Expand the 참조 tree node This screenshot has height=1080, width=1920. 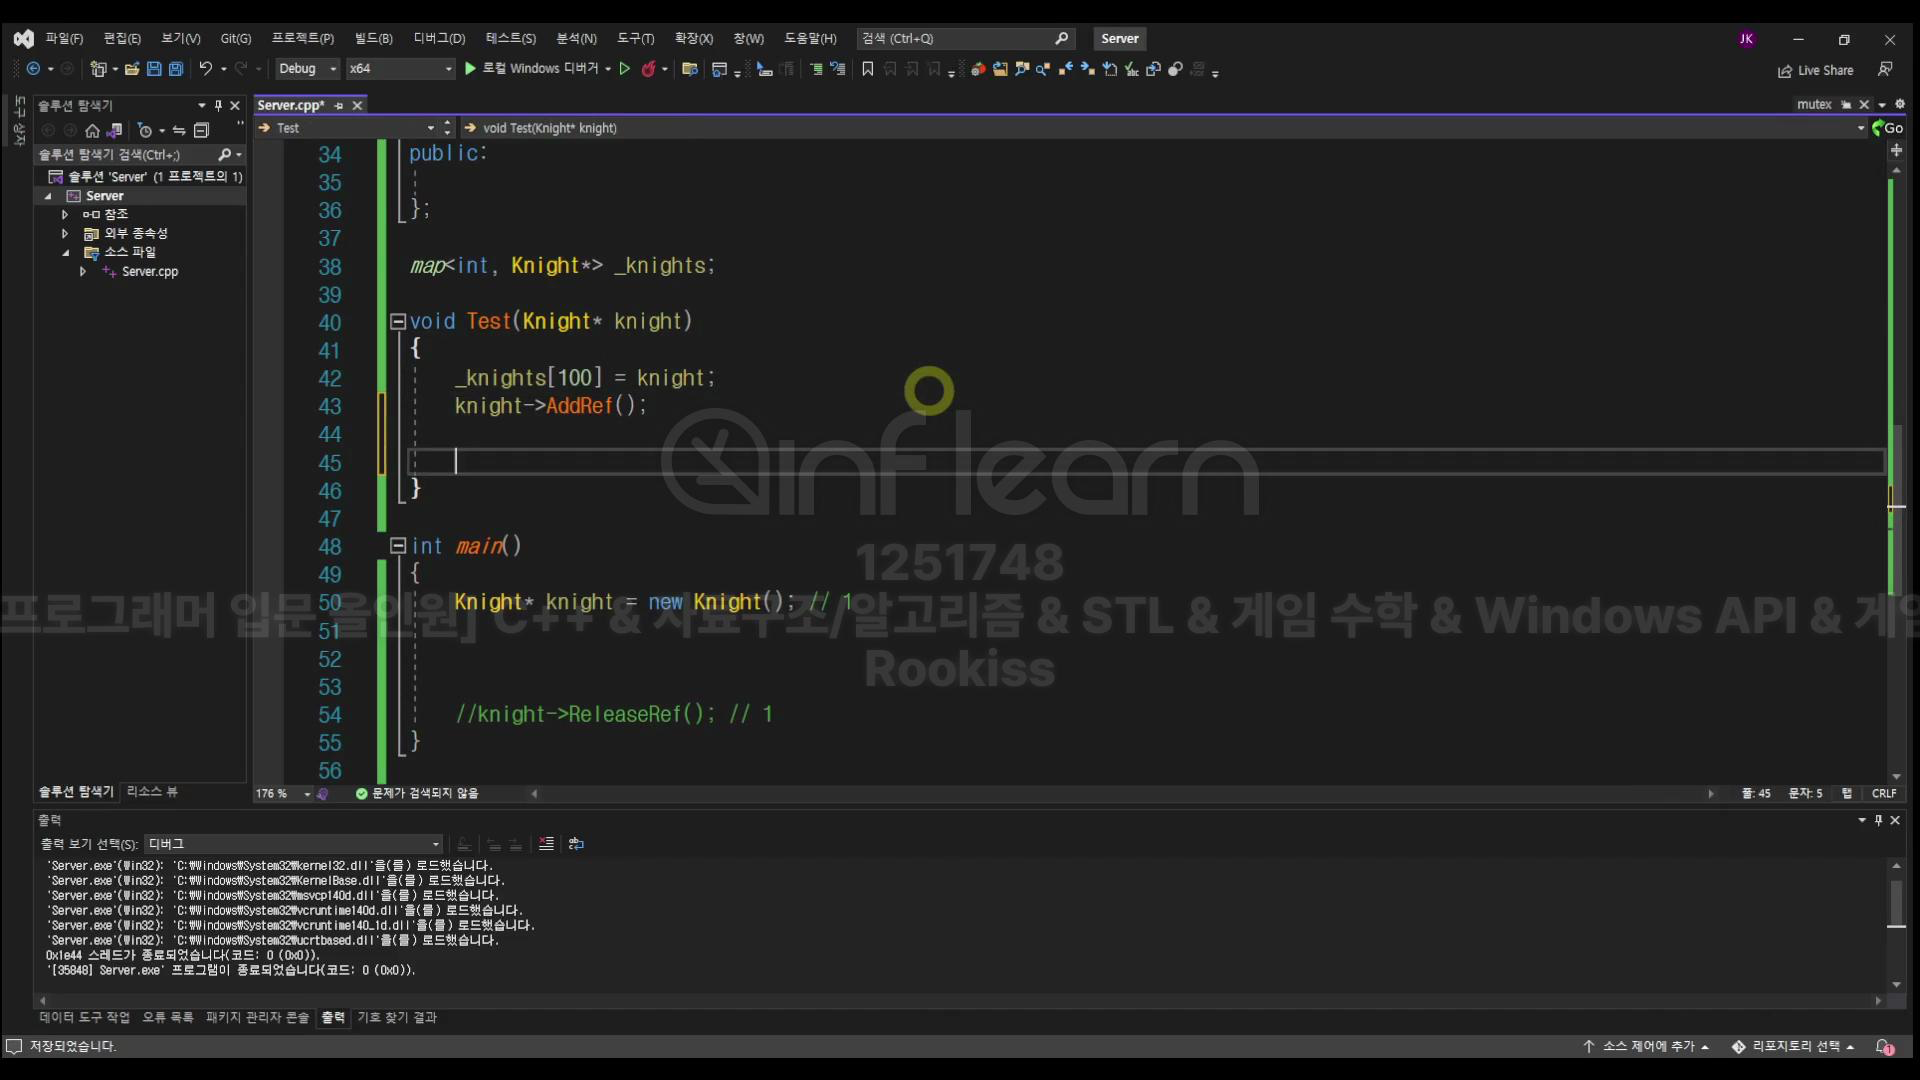click(65, 214)
